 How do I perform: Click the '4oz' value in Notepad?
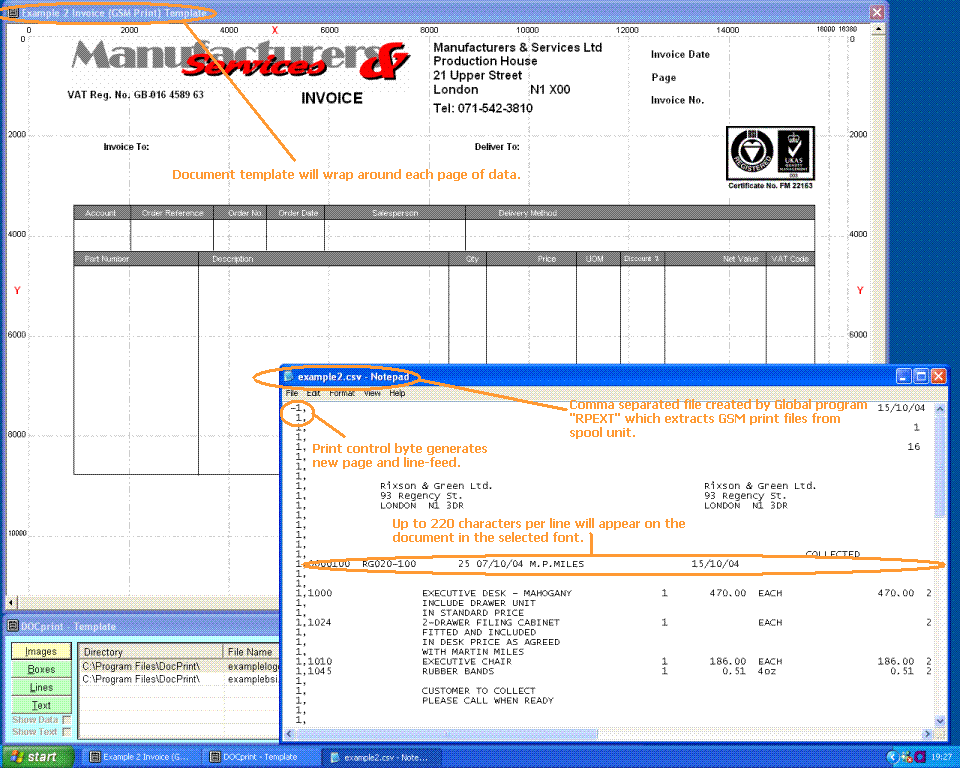click(767, 671)
